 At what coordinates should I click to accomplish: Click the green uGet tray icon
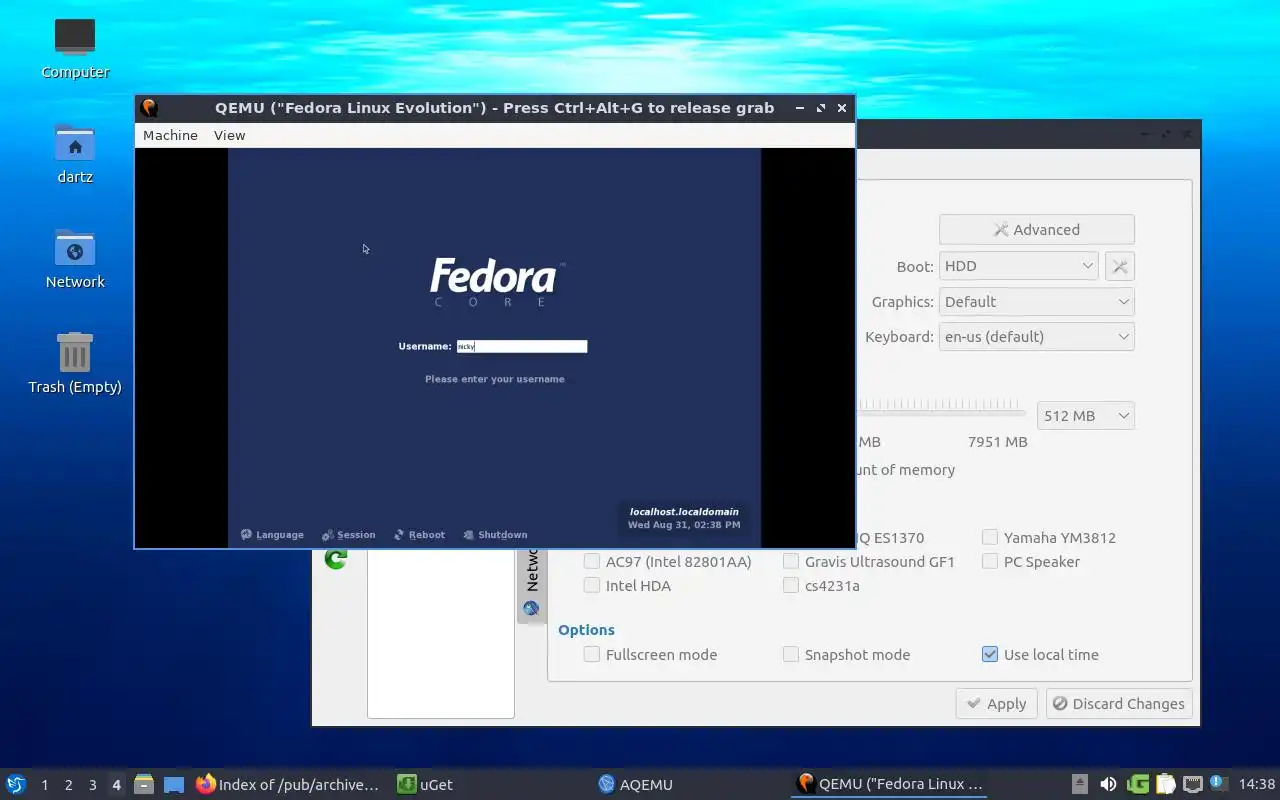[x=1138, y=784]
